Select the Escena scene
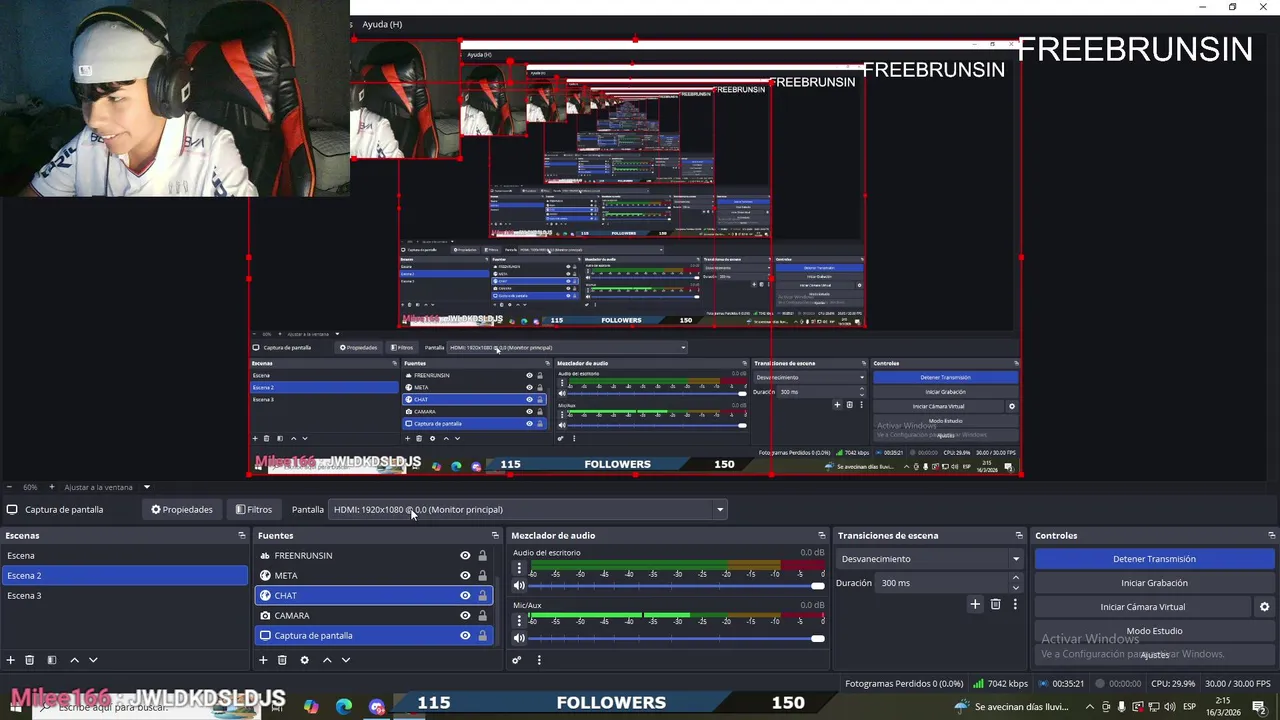The height and width of the screenshot is (720, 1280). (124, 555)
